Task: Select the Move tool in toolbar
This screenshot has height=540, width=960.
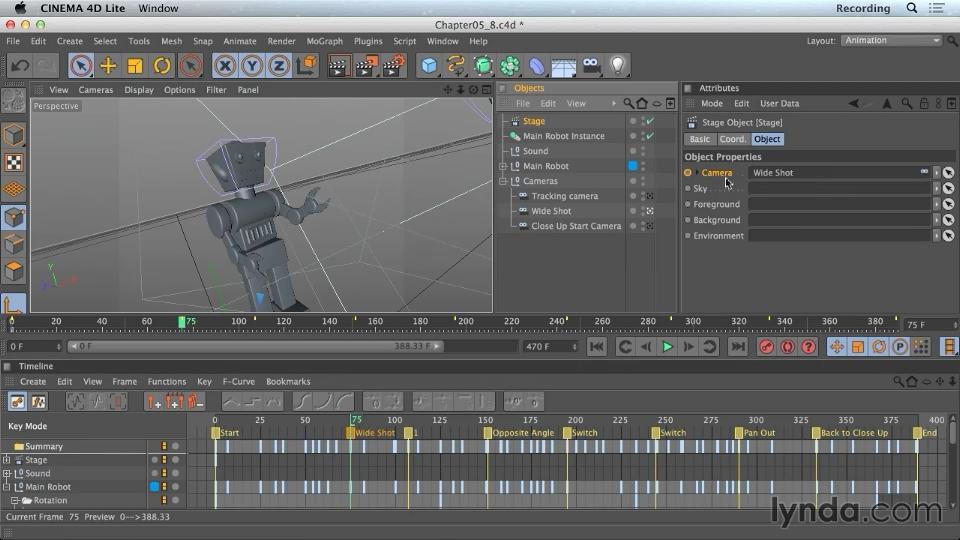Action: point(108,66)
